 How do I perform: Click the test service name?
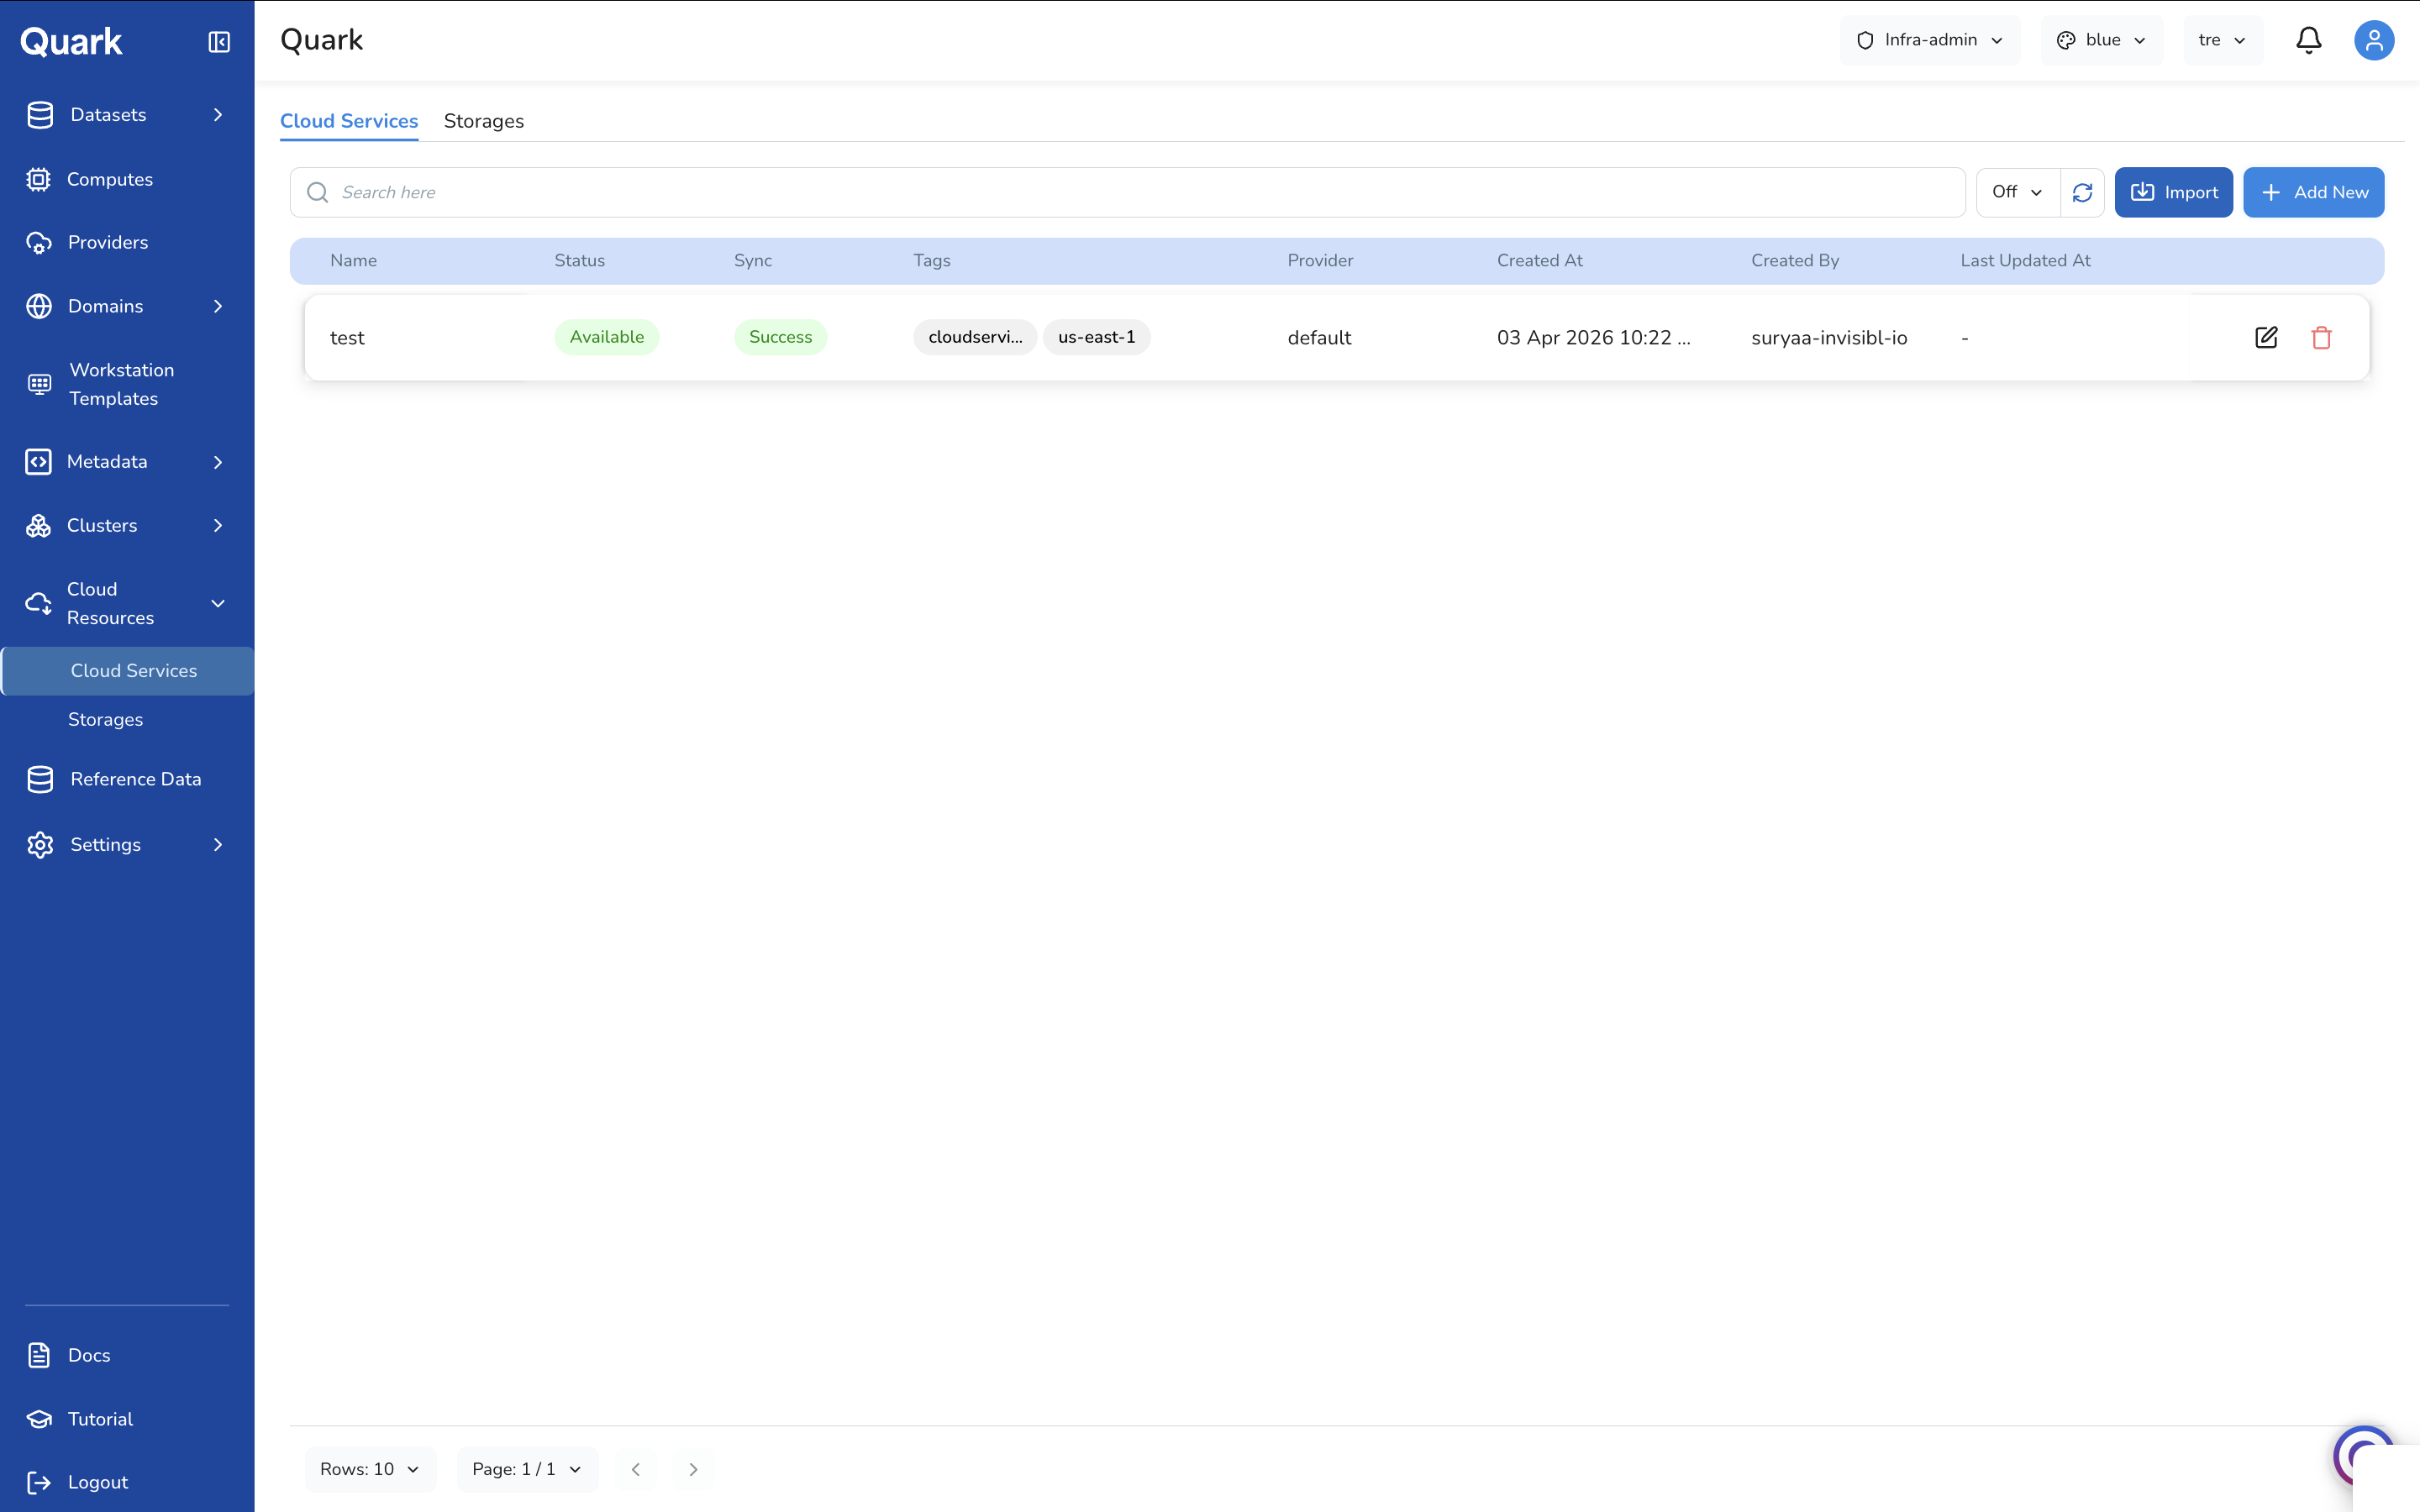(x=347, y=338)
